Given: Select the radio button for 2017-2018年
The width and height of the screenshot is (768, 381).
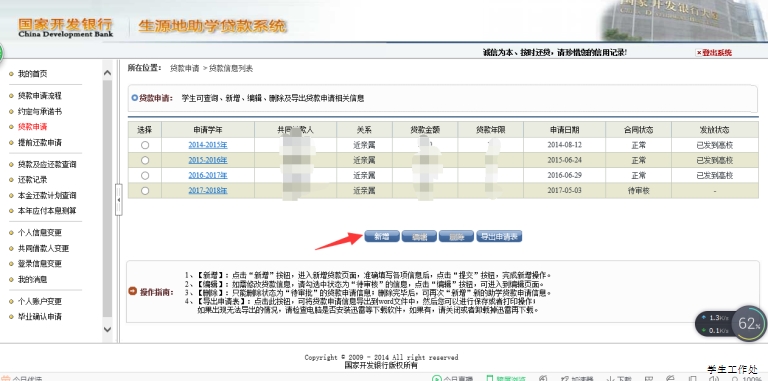Looking at the screenshot, I should pos(144,190).
